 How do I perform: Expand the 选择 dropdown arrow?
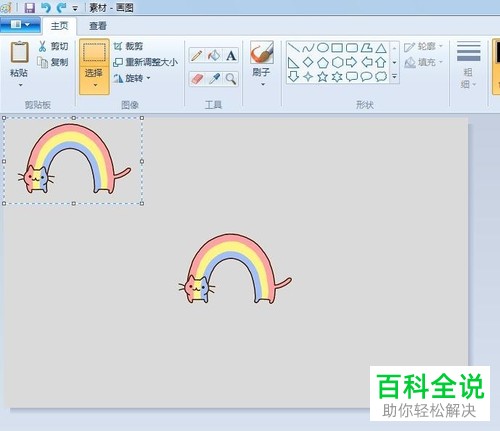[x=95, y=85]
